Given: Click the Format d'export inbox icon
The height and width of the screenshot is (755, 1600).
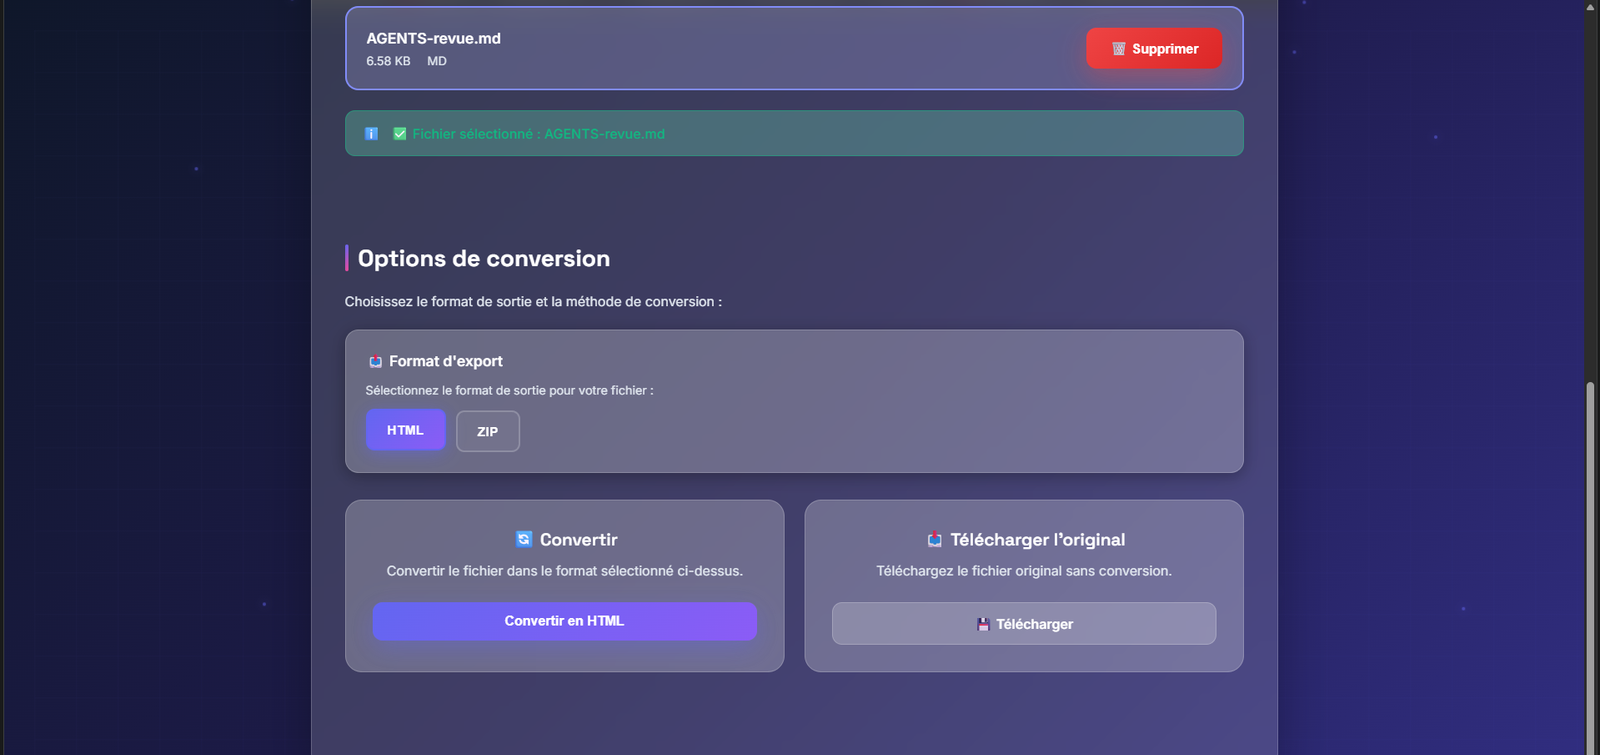Looking at the screenshot, I should (376, 362).
